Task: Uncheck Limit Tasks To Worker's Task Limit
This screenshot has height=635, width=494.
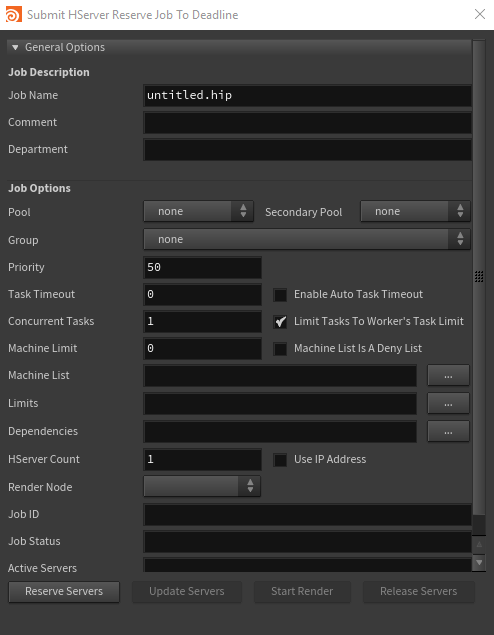Action: [280, 322]
